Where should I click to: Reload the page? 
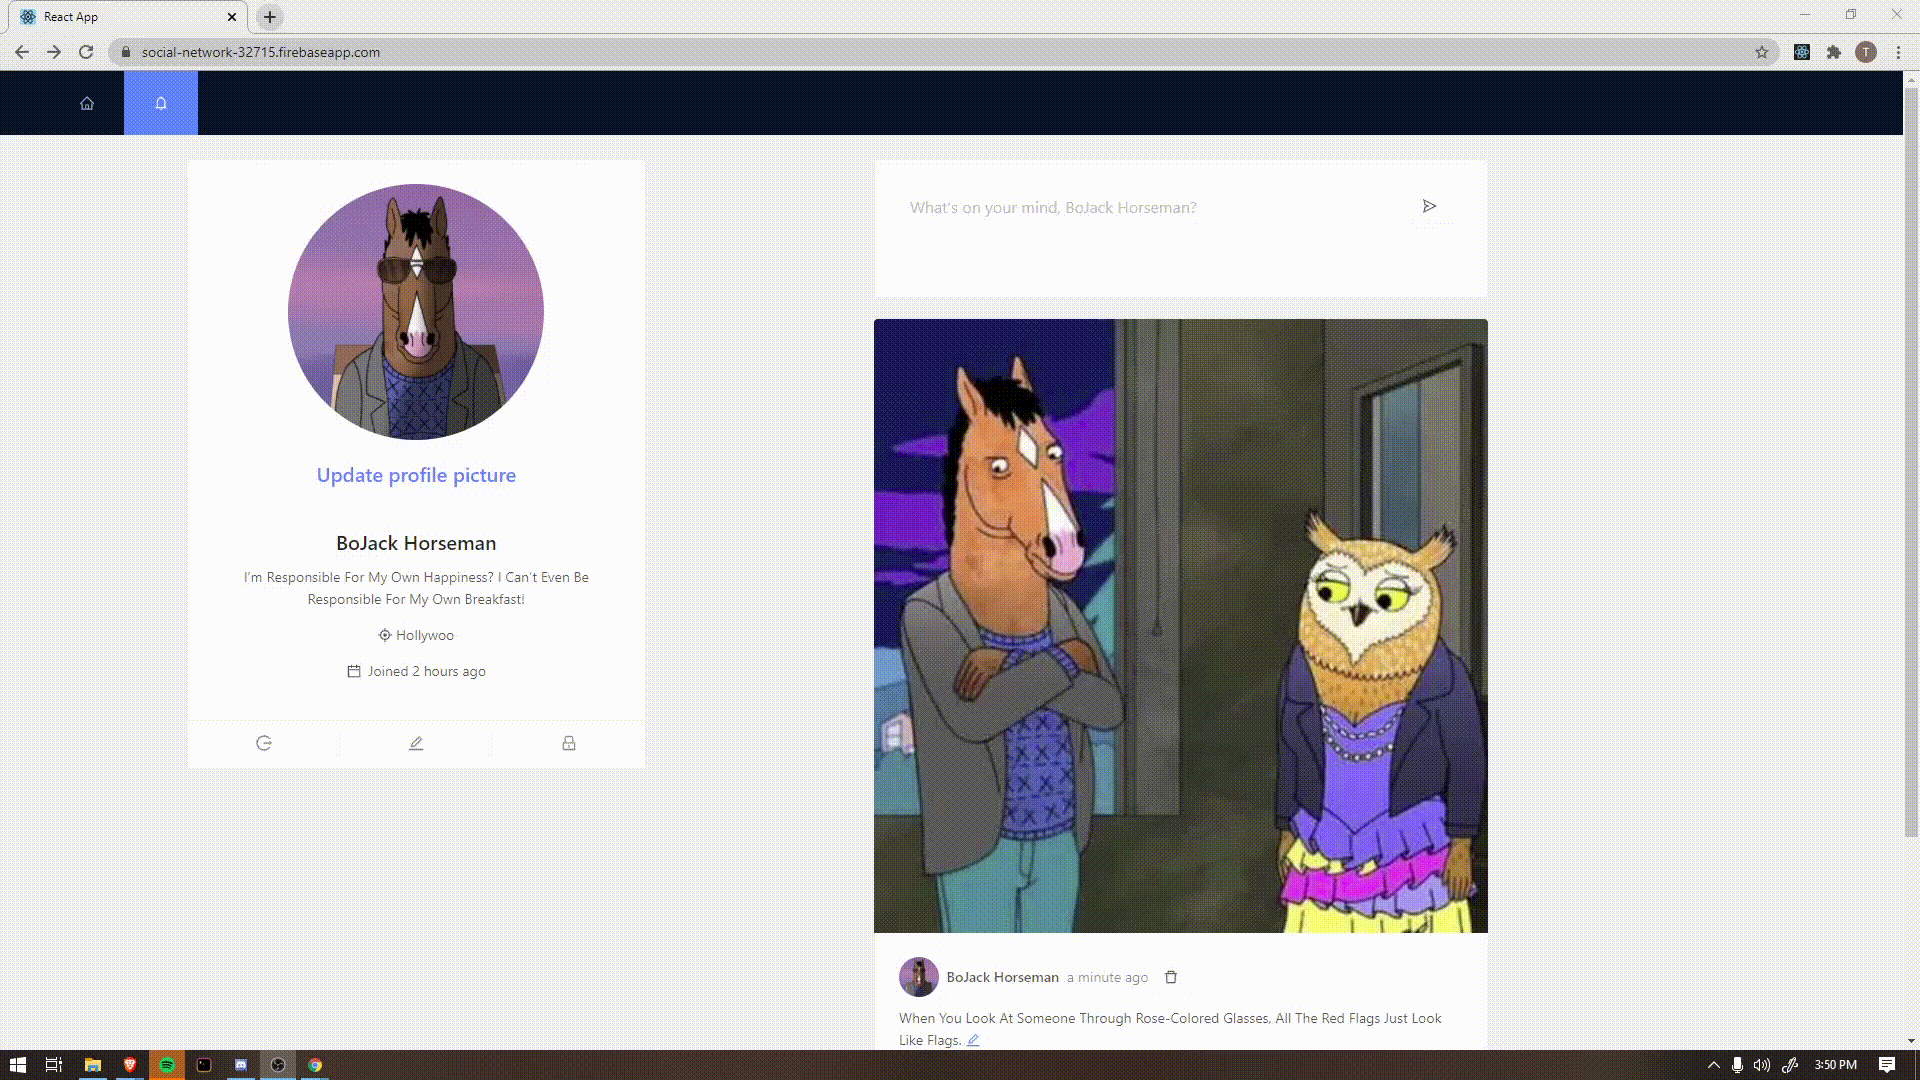click(86, 52)
